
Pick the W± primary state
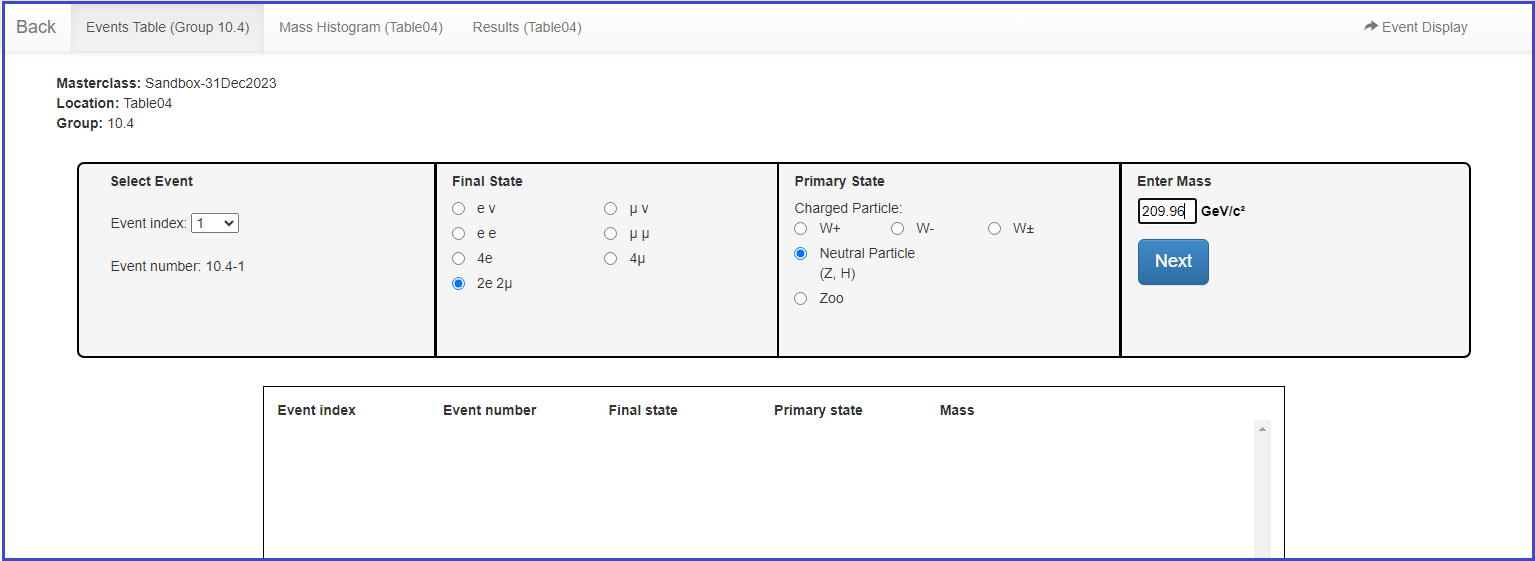[x=995, y=229]
